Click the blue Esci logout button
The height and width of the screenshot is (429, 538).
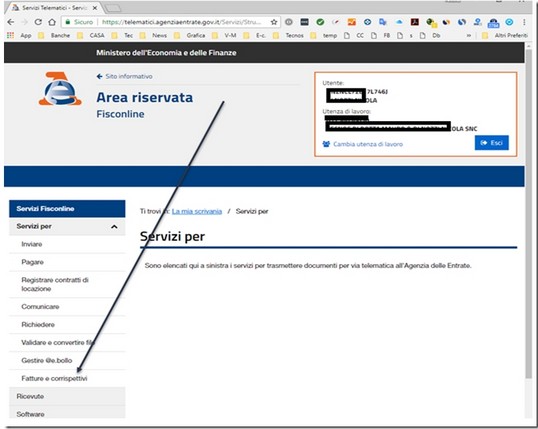(491, 143)
